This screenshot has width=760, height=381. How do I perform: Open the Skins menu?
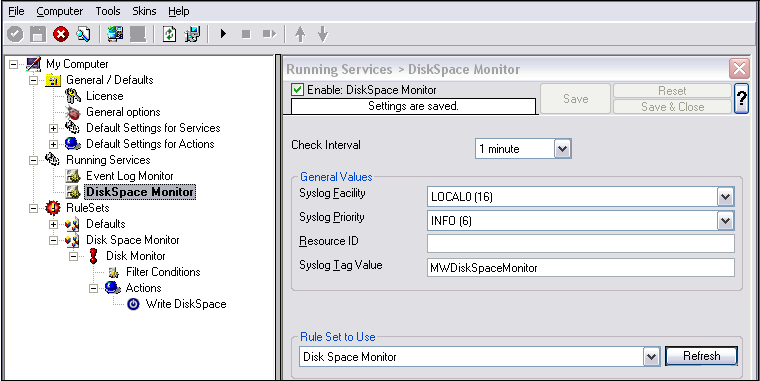(144, 11)
